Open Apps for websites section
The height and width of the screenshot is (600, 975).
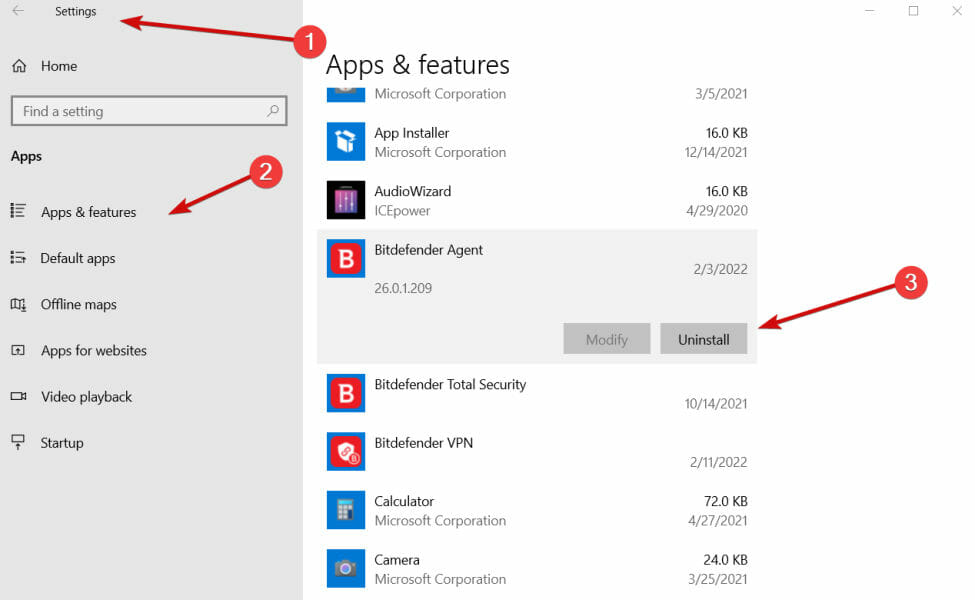(x=93, y=351)
